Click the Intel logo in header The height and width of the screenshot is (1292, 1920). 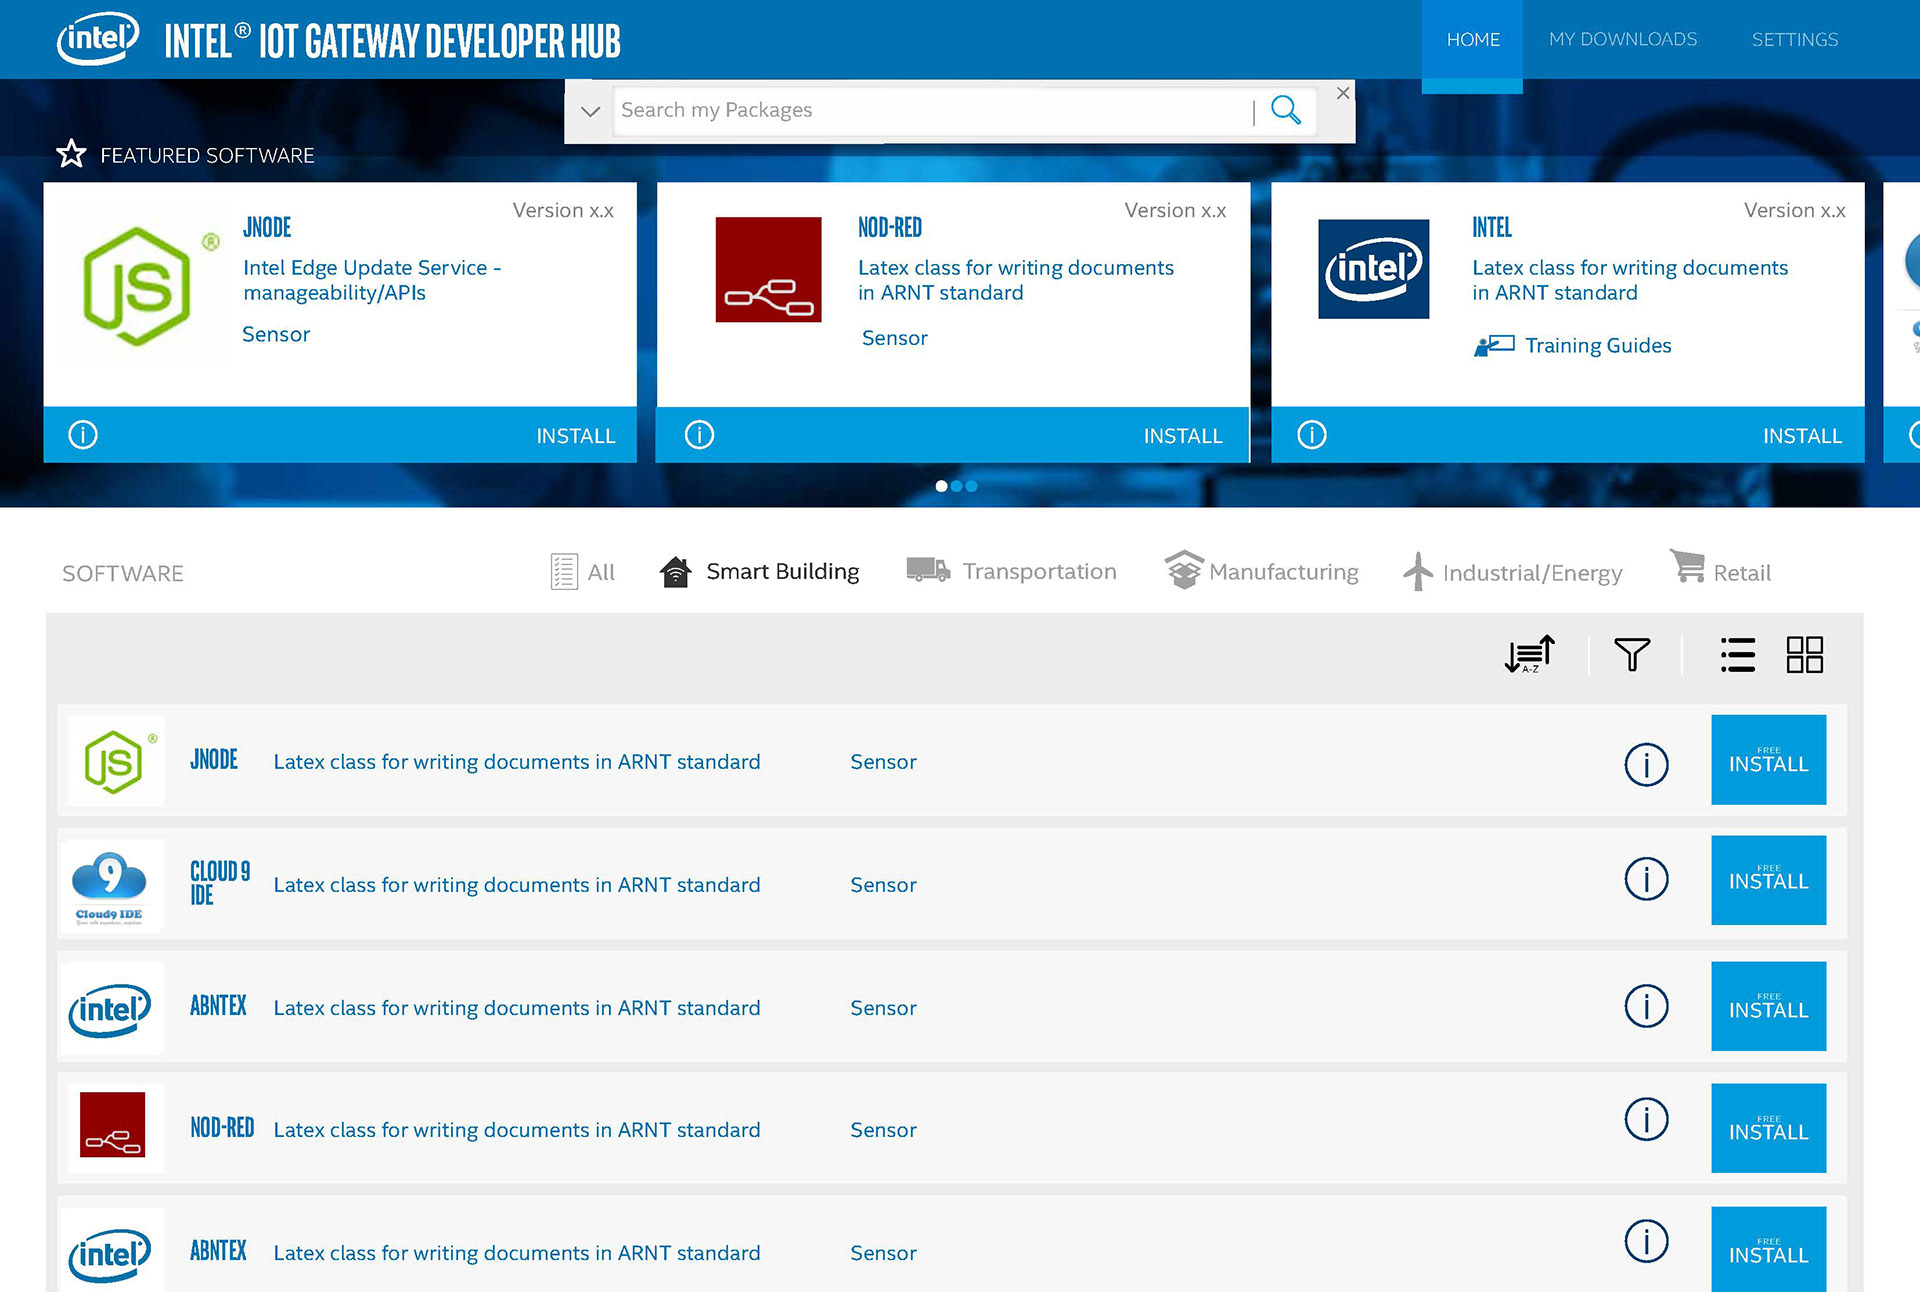pos(98,39)
